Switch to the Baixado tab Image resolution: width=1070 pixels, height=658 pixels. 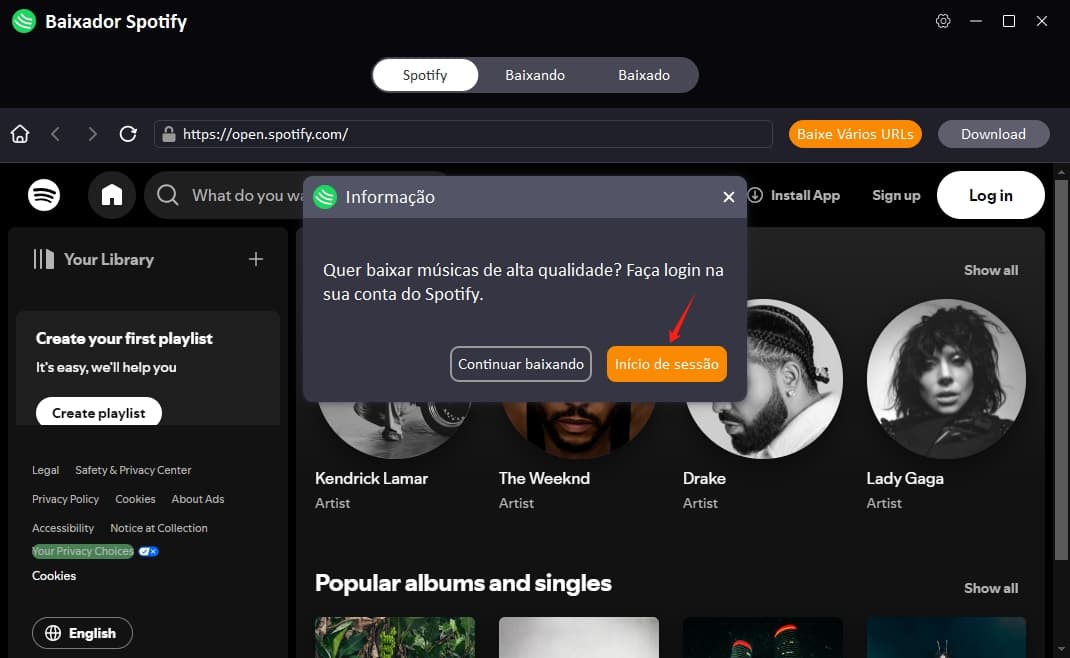click(644, 75)
